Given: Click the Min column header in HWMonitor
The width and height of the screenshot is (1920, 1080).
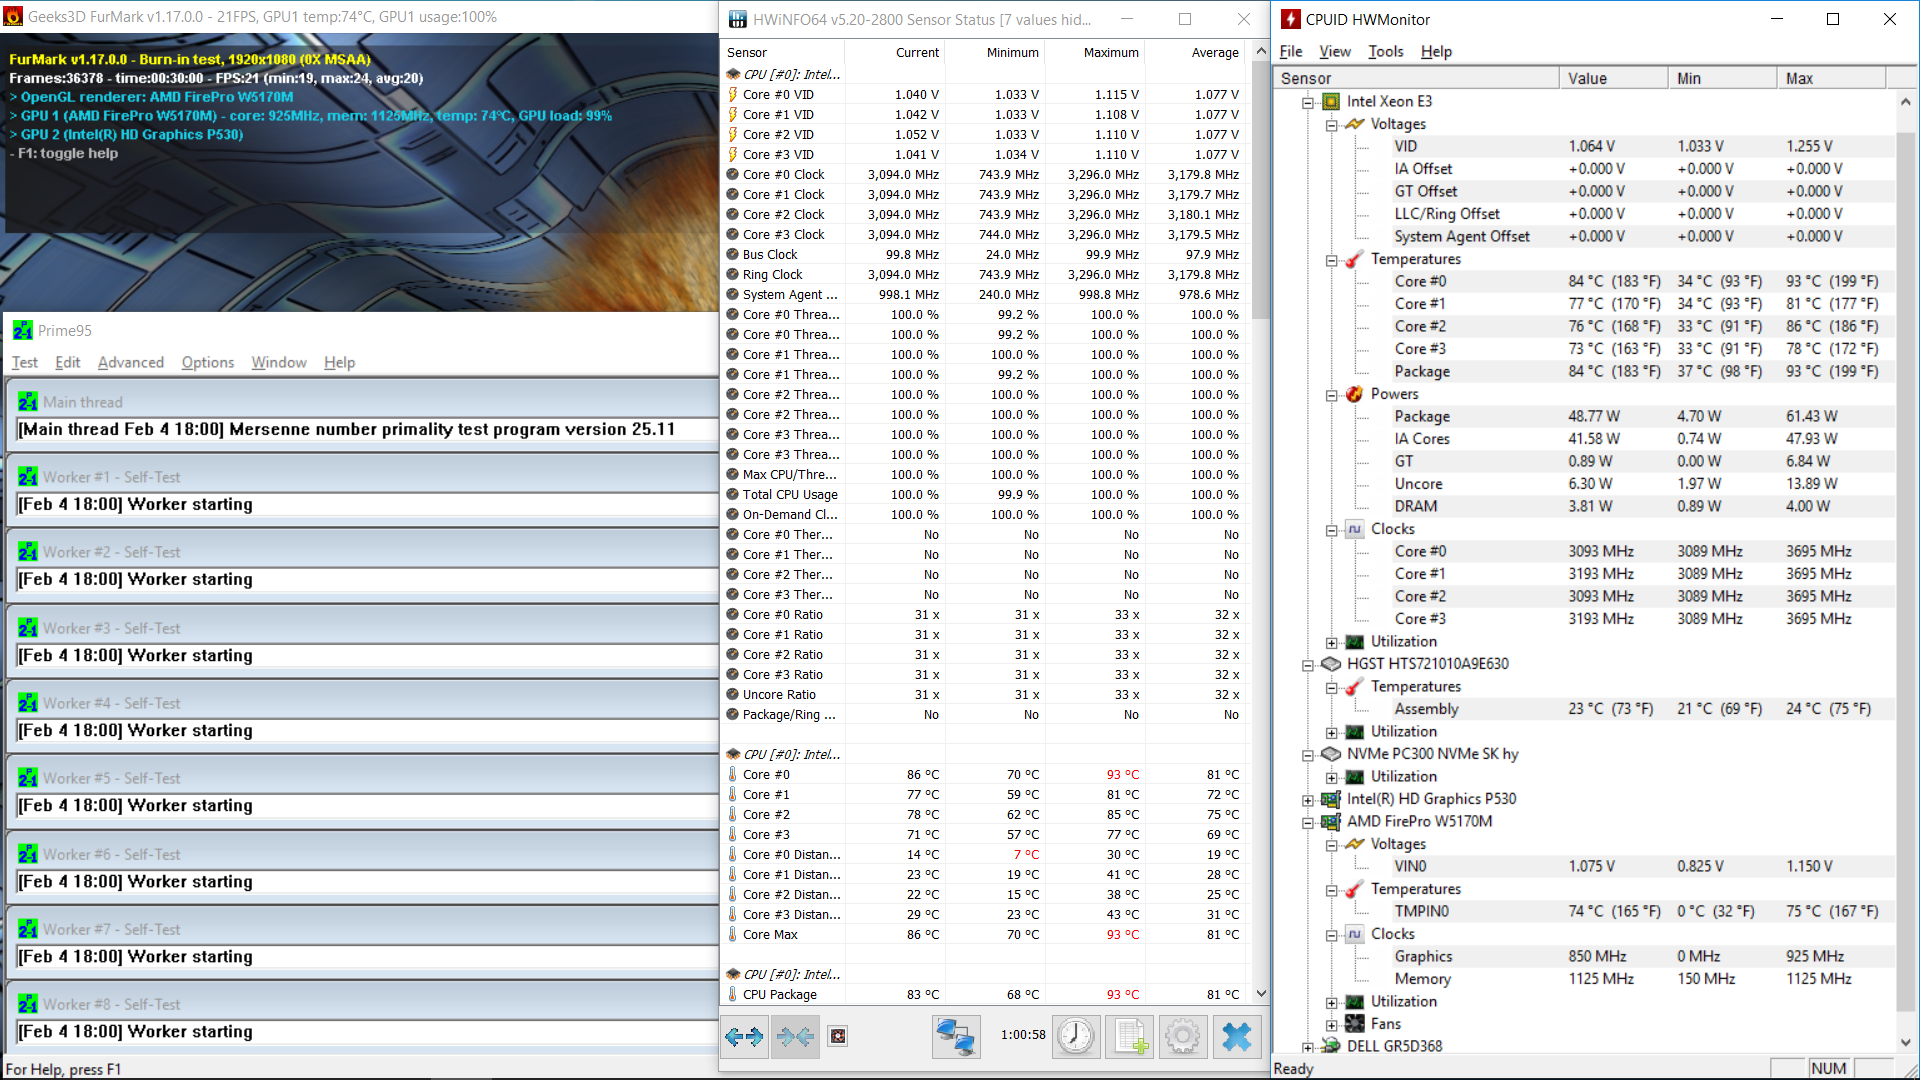Looking at the screenshot, I should click(x=1723, y=78).
